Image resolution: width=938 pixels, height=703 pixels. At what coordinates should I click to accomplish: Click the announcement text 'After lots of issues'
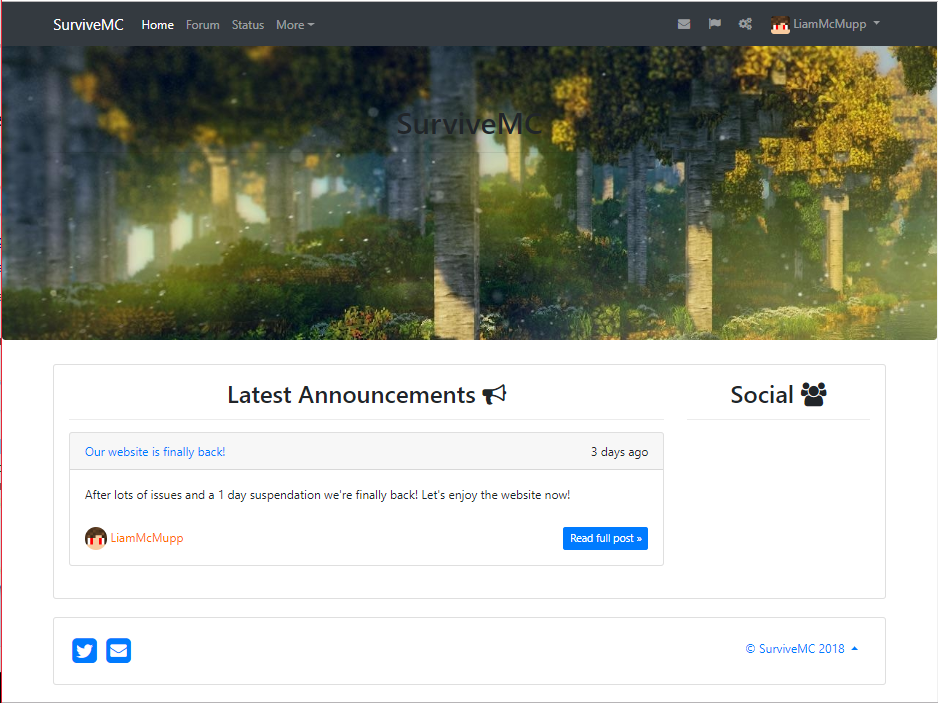327,495
